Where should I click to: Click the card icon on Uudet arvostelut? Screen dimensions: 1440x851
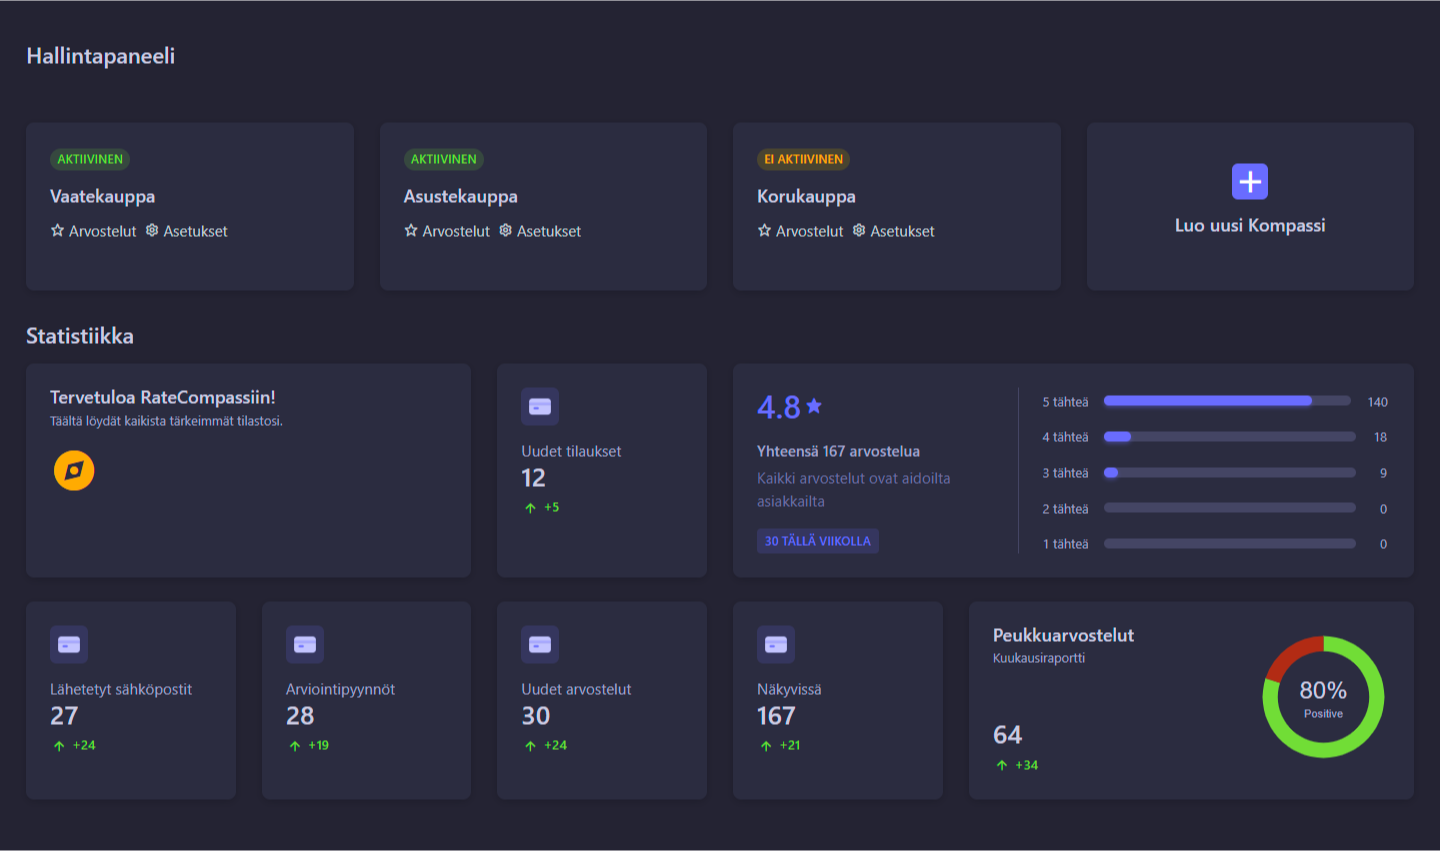coord(540,644)
